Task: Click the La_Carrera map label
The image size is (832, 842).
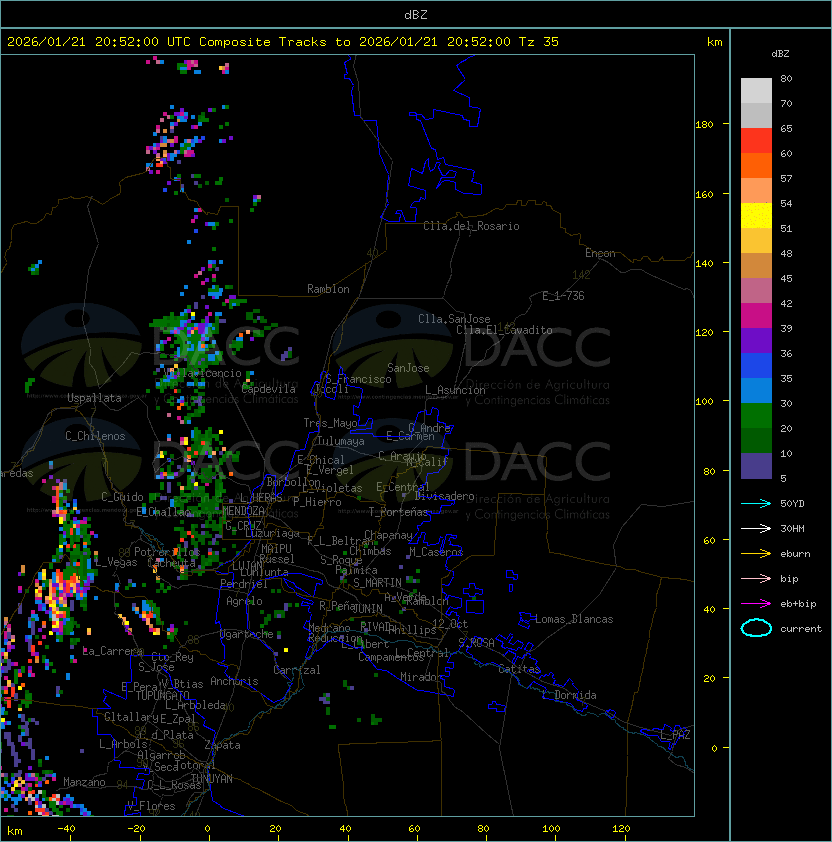Action: point(113,651)
